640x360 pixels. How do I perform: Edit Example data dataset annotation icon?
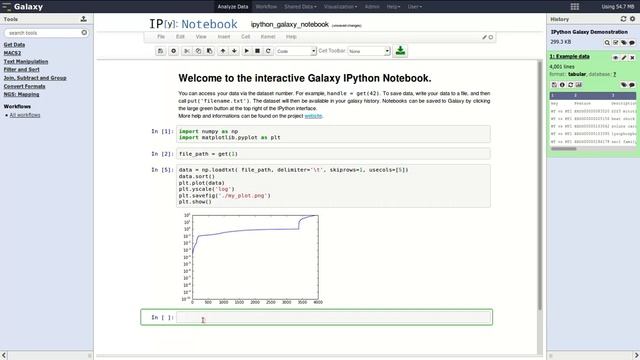(632, 85)
